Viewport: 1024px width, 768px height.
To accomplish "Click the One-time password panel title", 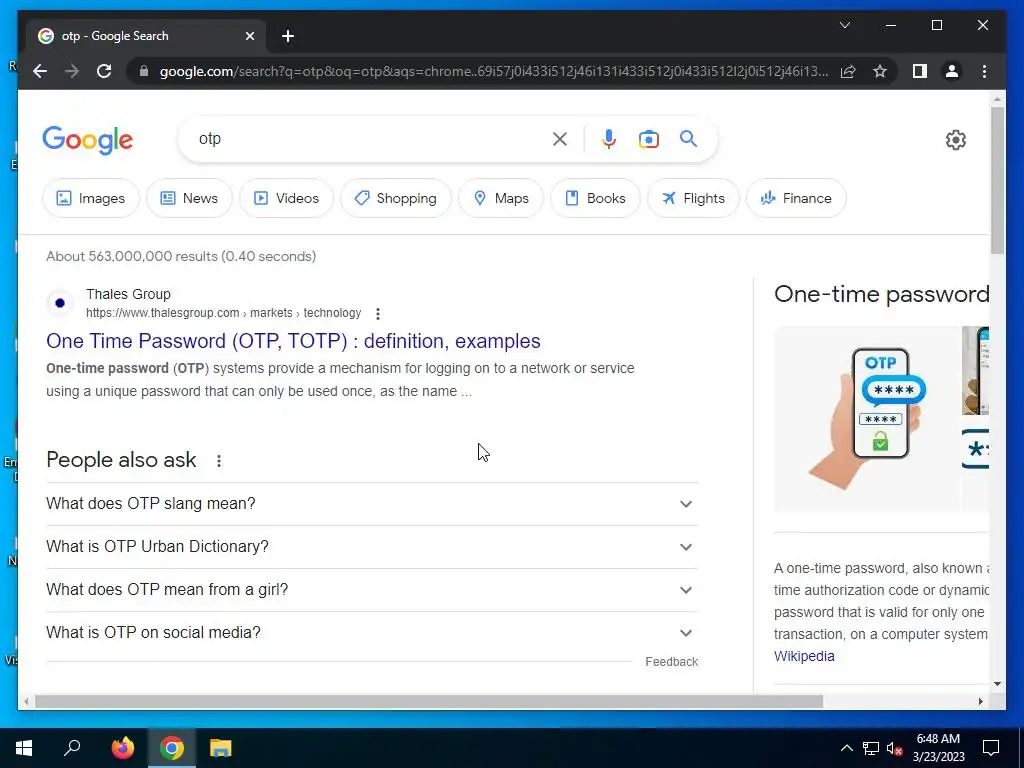I will (881, 294).
